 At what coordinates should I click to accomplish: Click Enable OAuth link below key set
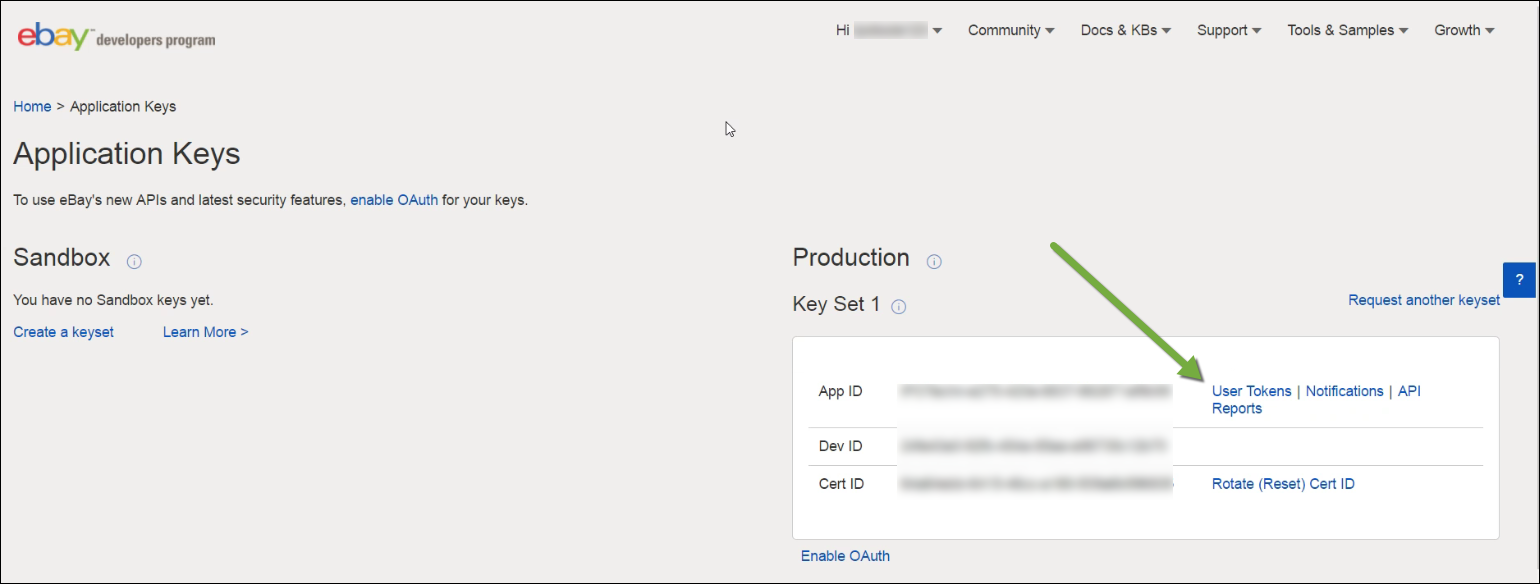click(845, 556)
